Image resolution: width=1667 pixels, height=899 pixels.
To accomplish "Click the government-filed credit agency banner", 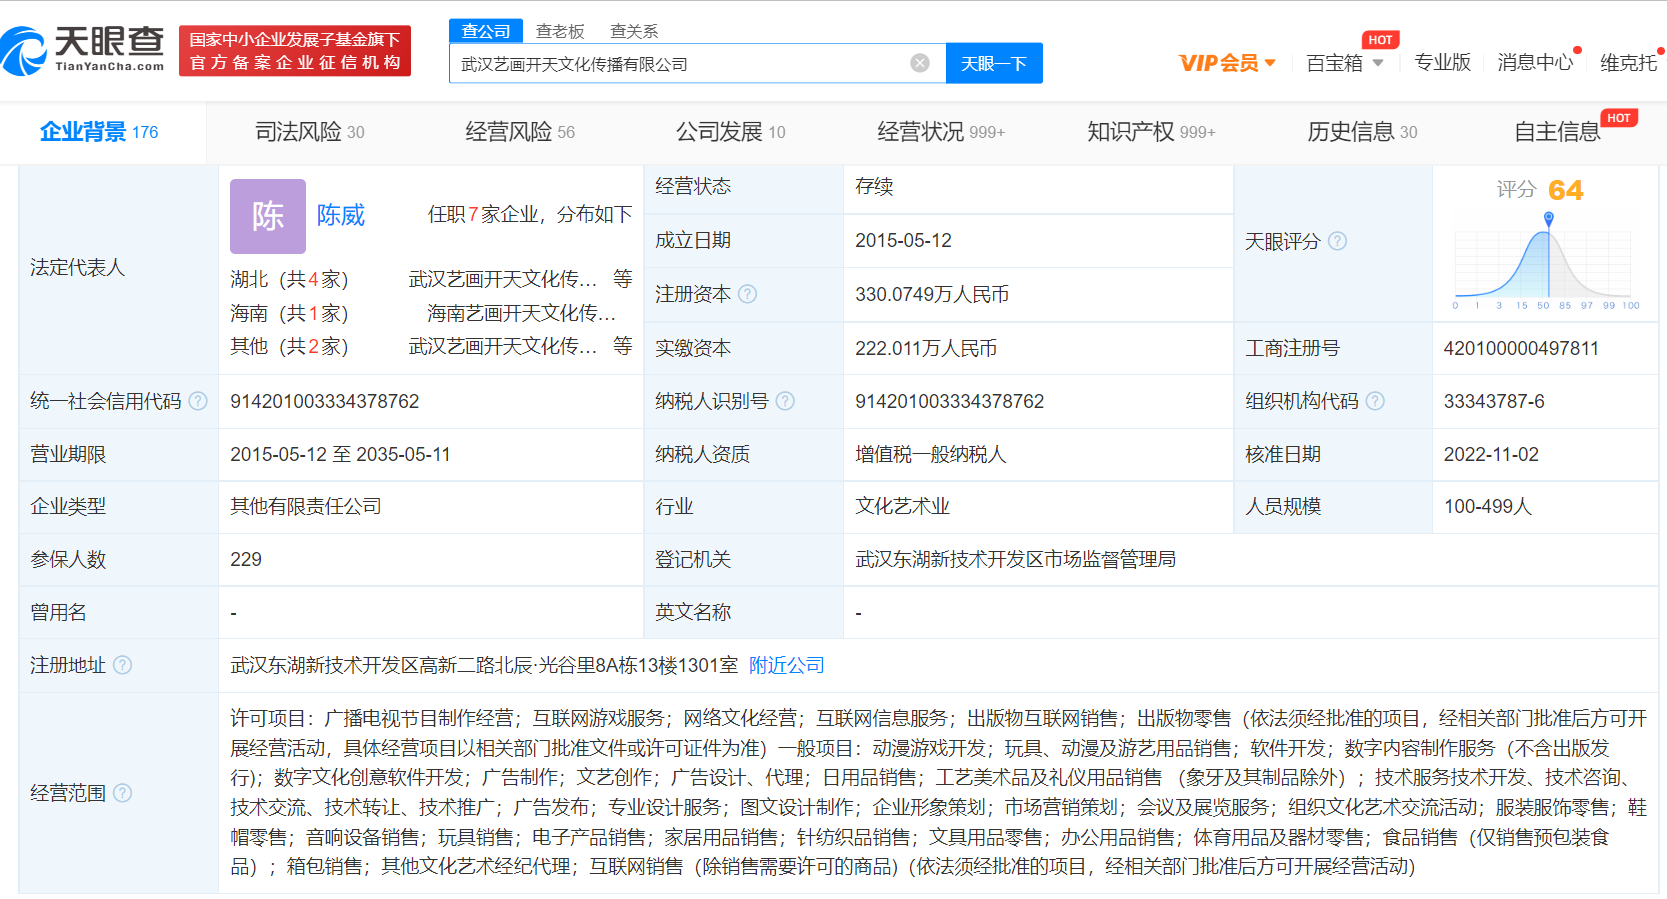I will click(295, 51).
